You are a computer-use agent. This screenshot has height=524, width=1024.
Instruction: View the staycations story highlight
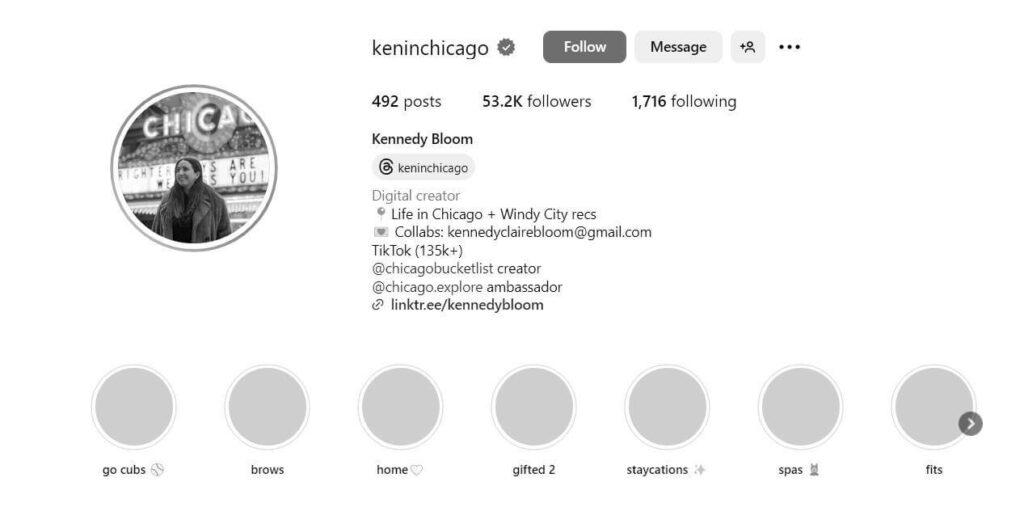pyautogui.click(x=667, y=406)
